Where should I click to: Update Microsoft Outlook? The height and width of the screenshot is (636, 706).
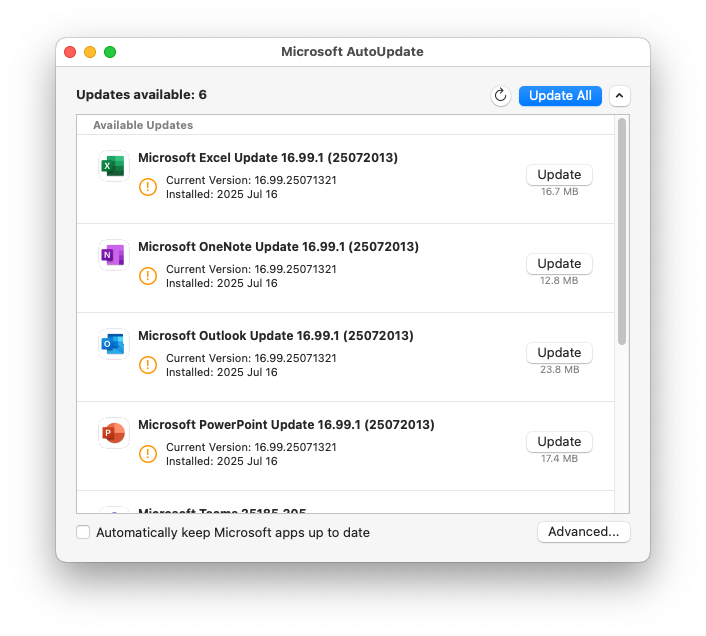click(559, 353)
